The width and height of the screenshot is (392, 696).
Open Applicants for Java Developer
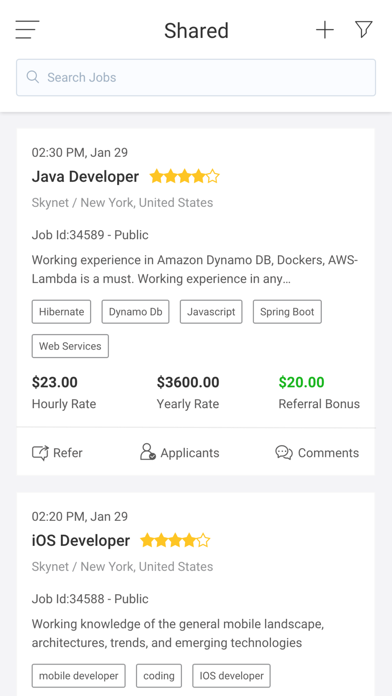pos(180,452)
